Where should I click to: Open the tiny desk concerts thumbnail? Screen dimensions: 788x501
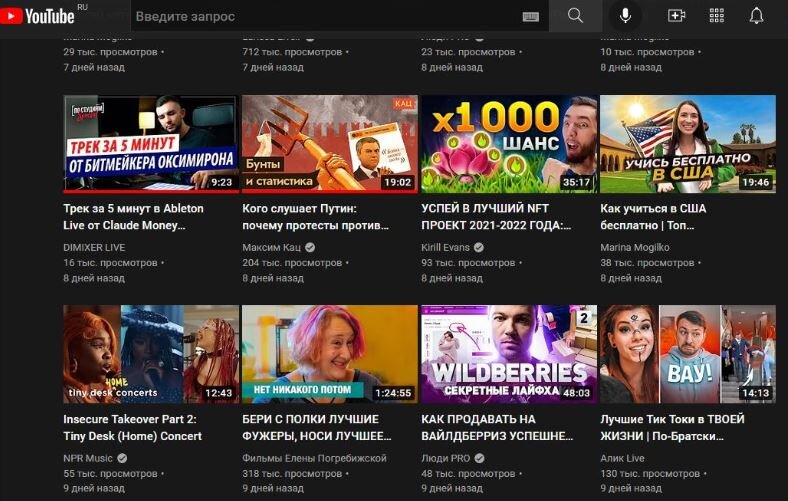coord(151,354)
